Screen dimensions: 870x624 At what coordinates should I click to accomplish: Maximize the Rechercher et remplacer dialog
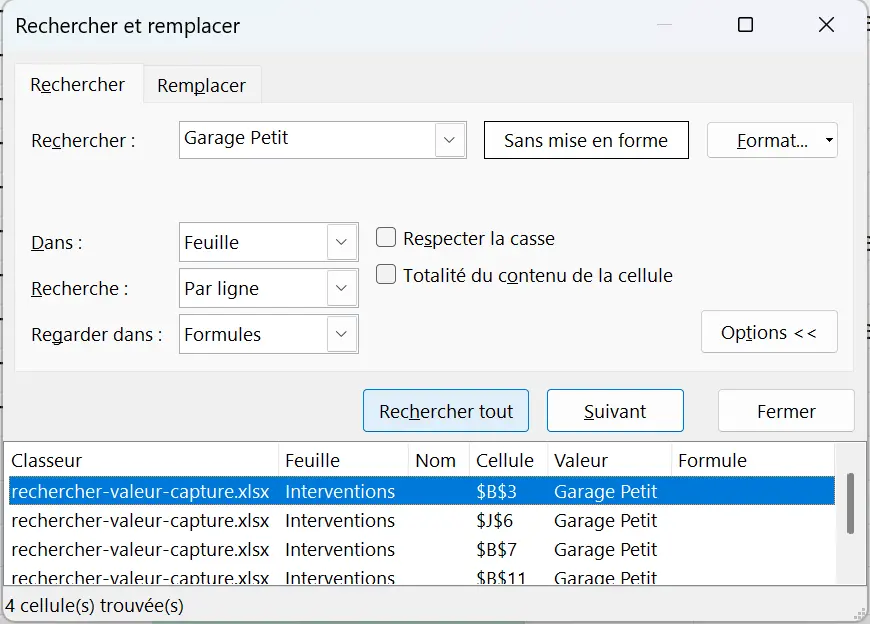pyautogui.click(x=745, y=24)
